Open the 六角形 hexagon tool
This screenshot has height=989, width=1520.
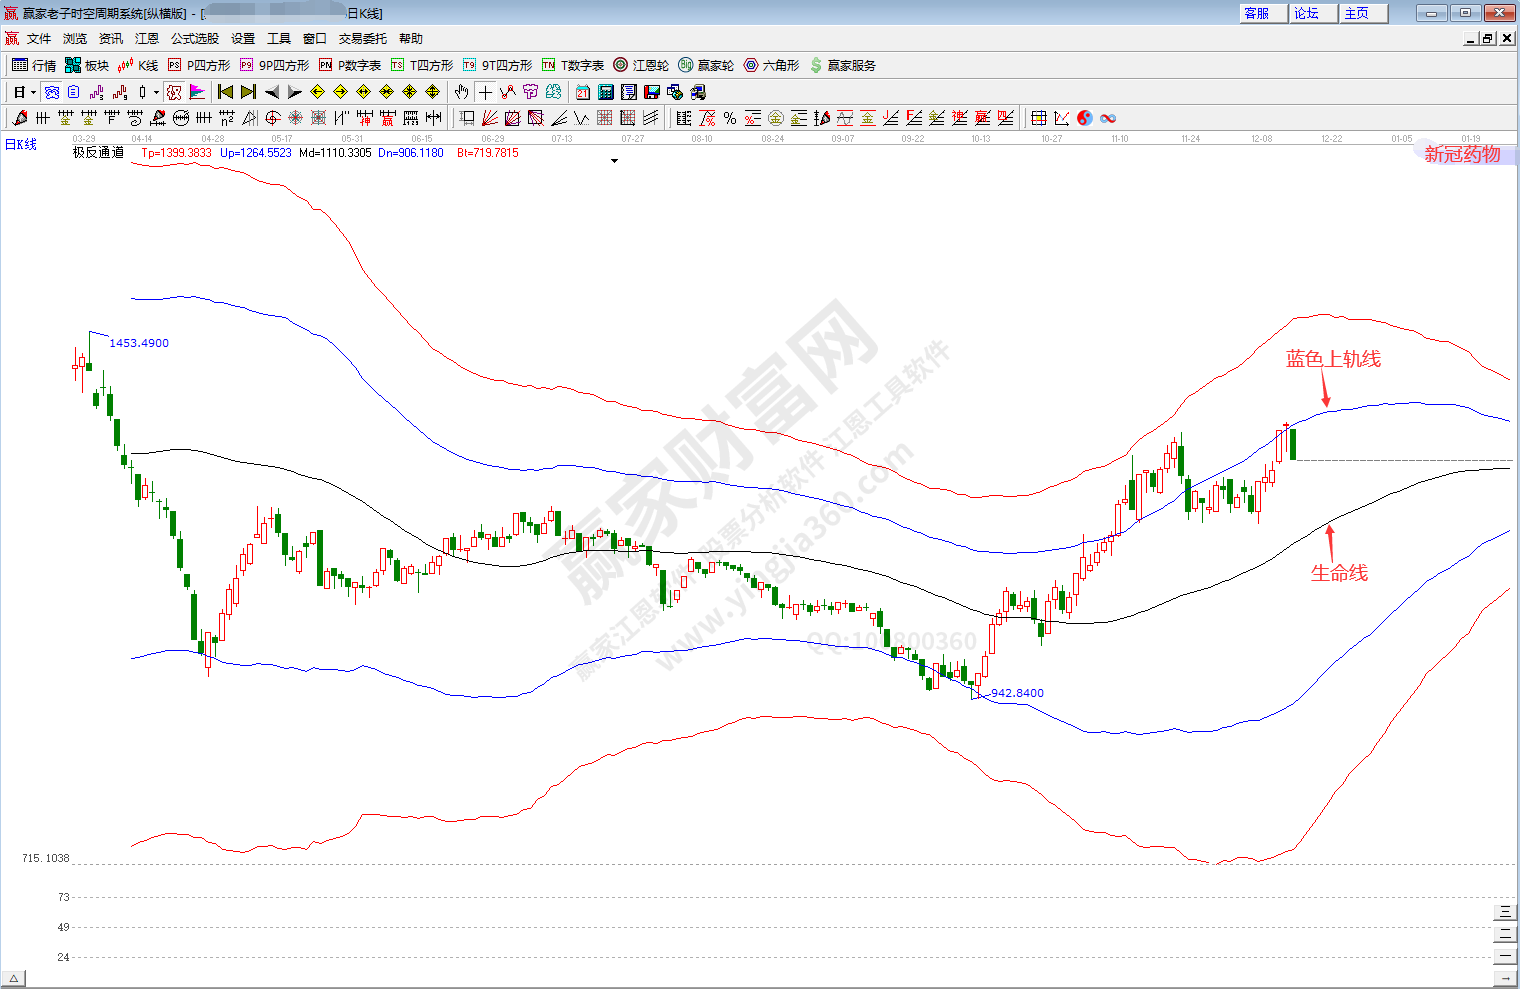pos(771,65)
